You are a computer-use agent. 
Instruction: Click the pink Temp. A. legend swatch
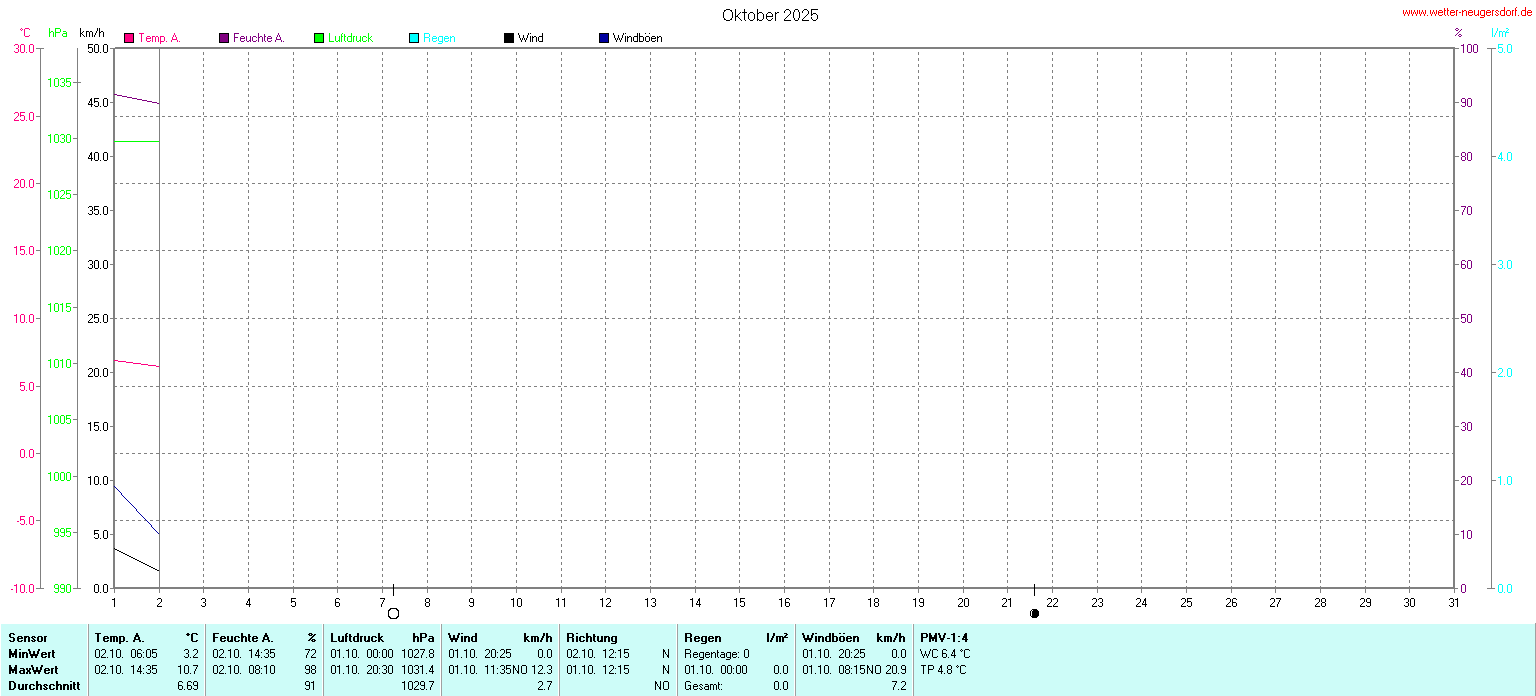(129, 38)
